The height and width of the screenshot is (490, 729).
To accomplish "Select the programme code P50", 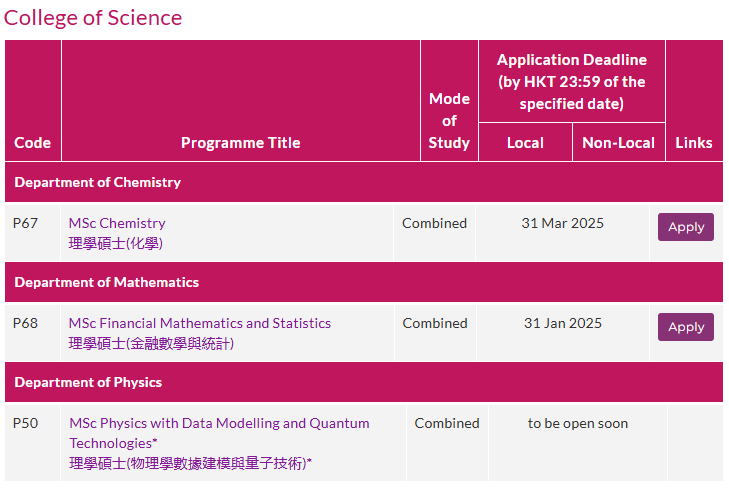I will 25,423.
